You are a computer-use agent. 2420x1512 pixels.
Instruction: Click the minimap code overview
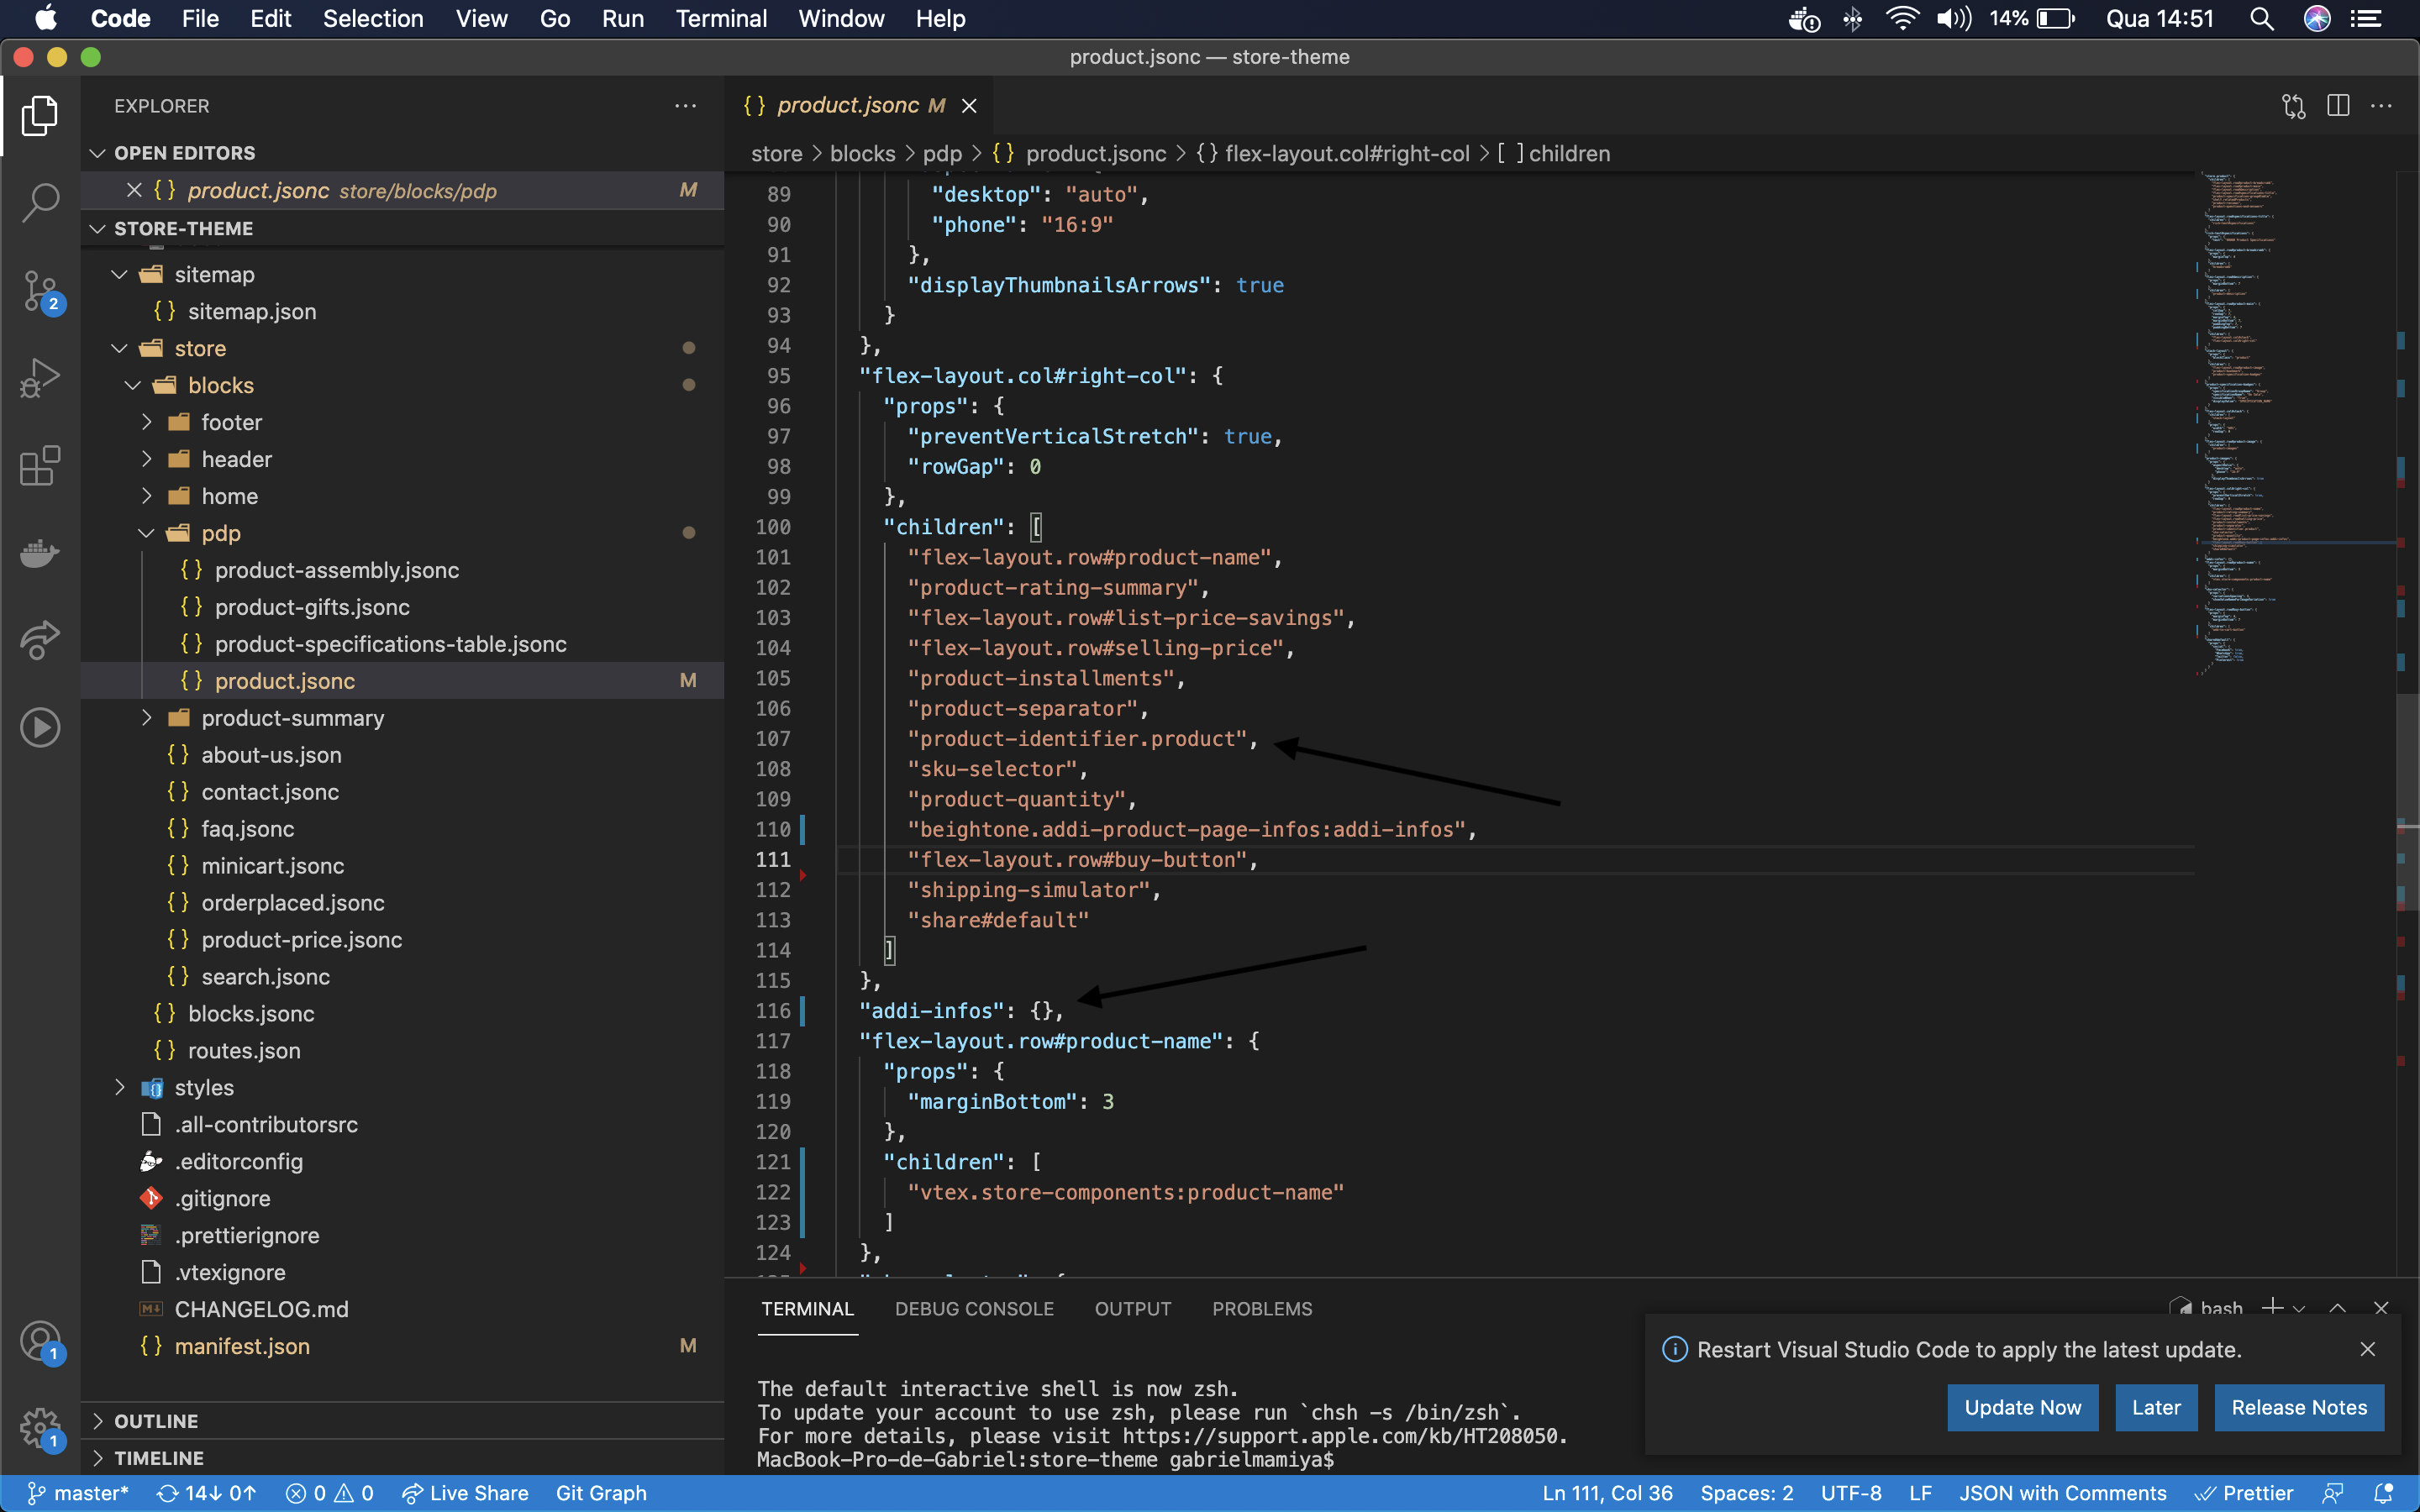pos(2240,420)
